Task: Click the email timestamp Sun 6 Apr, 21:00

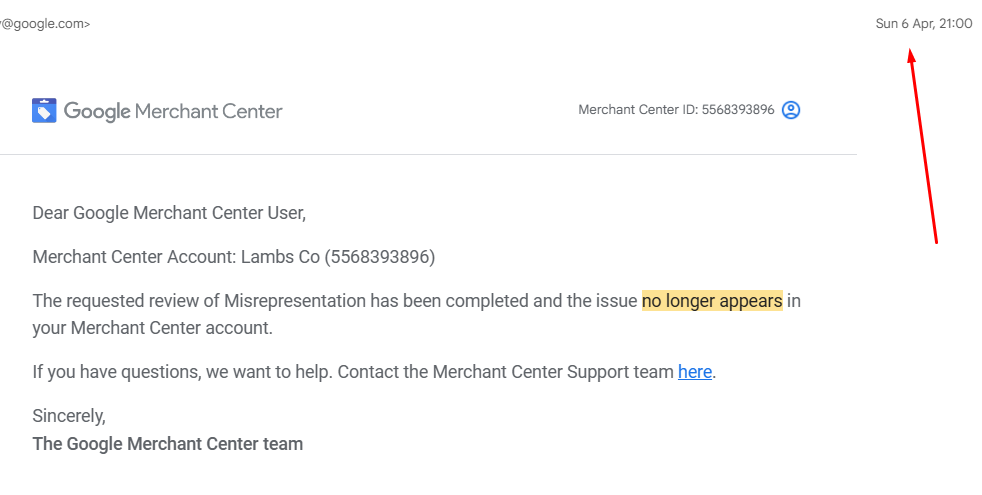Action: click(x=923, y=24)
